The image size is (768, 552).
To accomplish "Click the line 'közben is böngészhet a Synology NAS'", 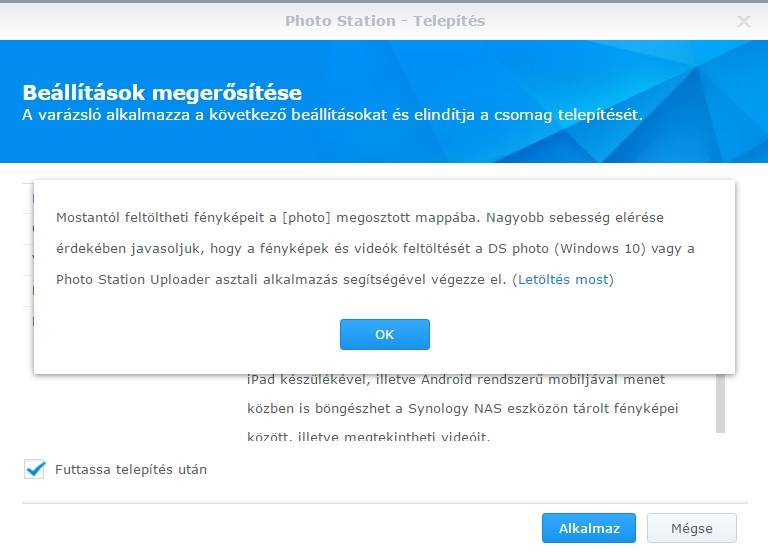I will pyautogui.click(x=462, y=408).
